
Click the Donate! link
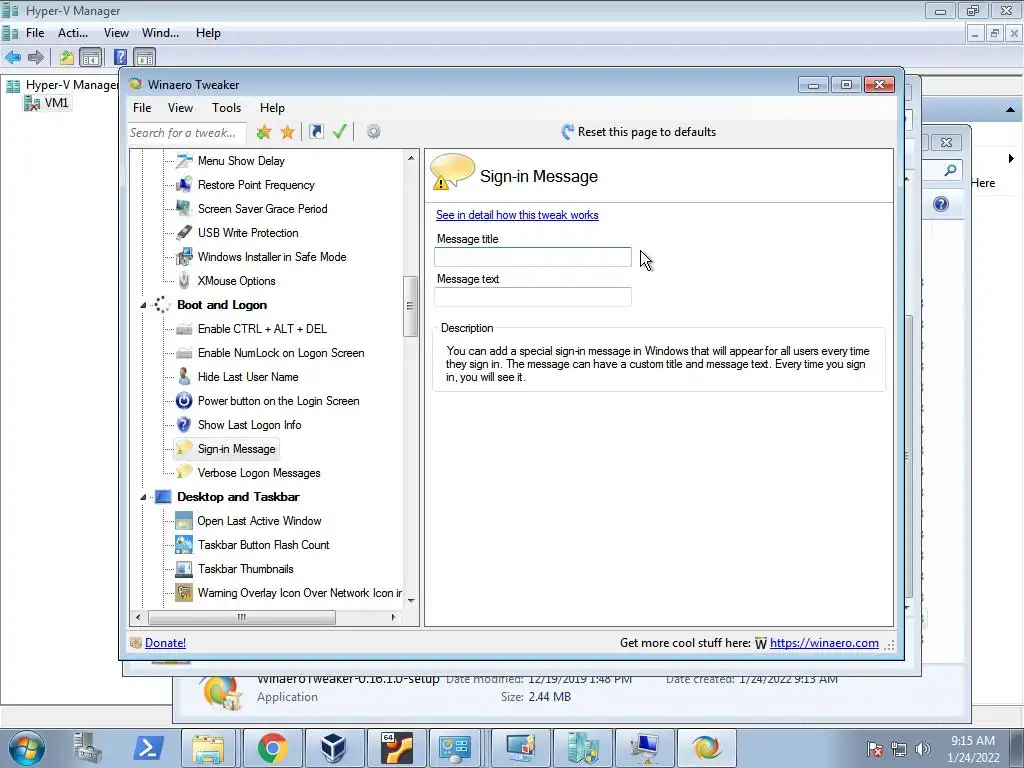tap(165, 643)
